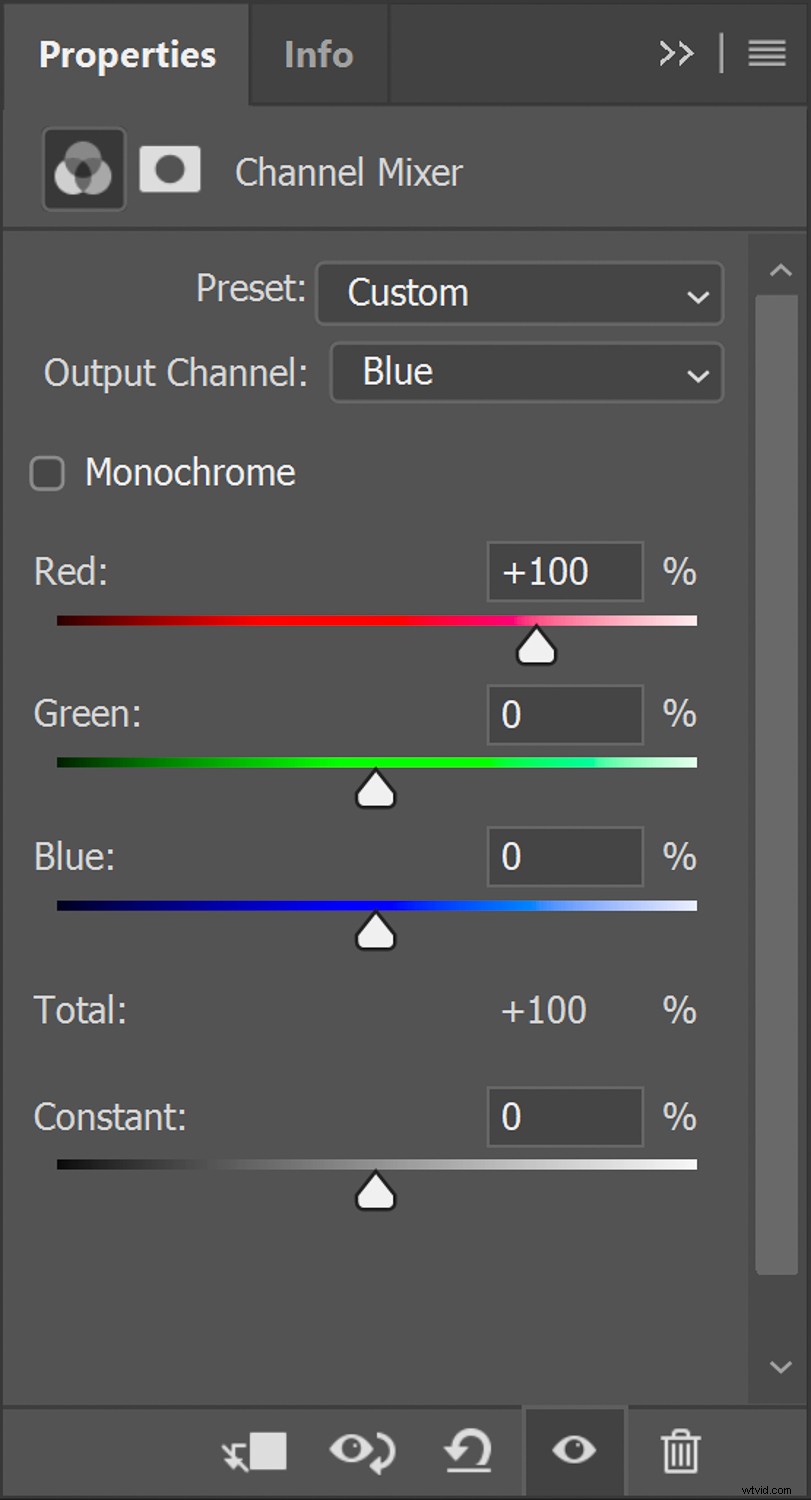Click the Green percentage input field
This screenshot has height=1500, width=811.
[564, 714]
